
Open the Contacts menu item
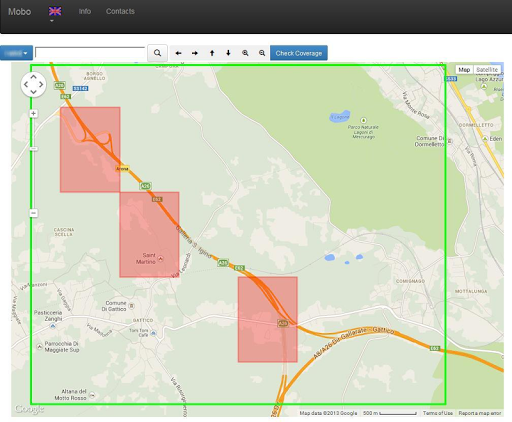click(120, 11)
